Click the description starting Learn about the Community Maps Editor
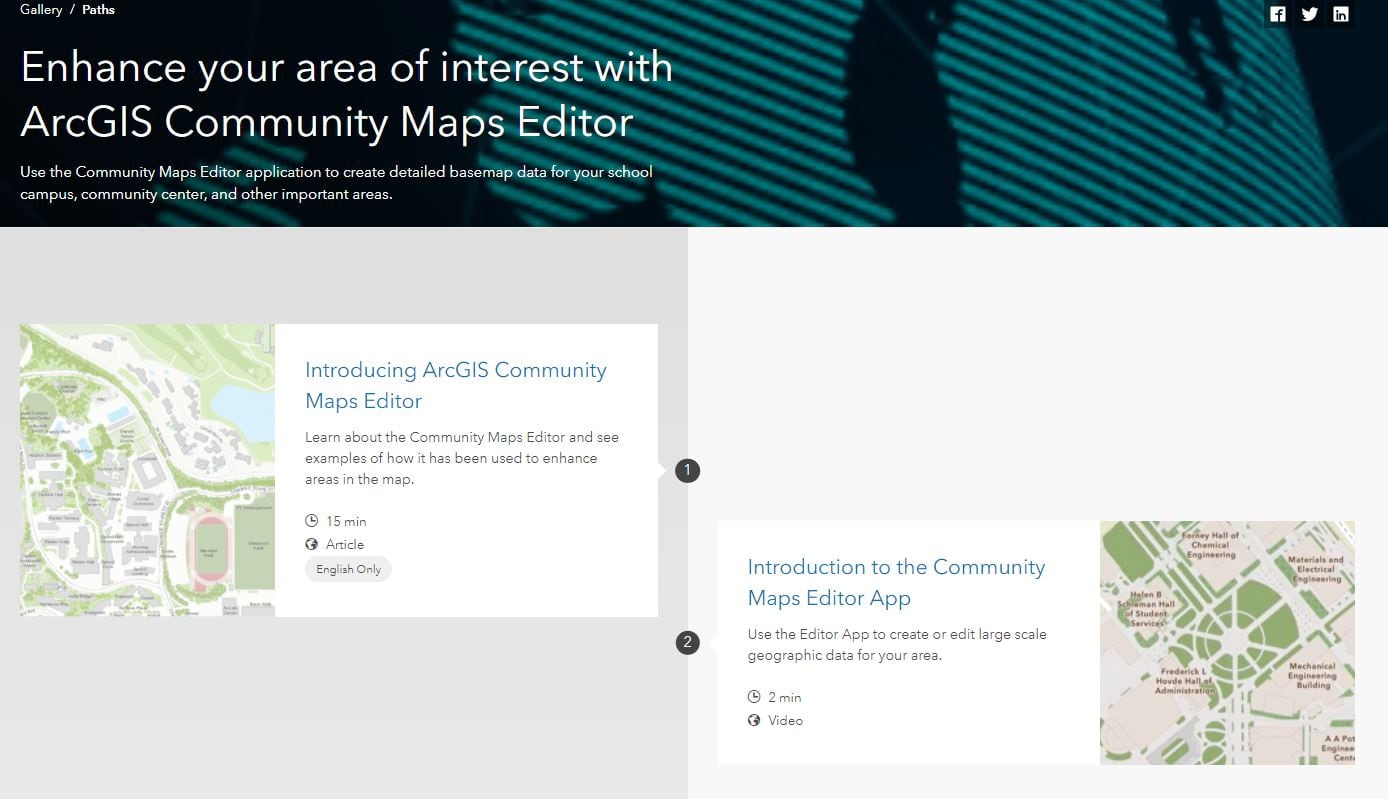Image resolution: width=1388 pixels, height=799 pixels. coord(462,458)
